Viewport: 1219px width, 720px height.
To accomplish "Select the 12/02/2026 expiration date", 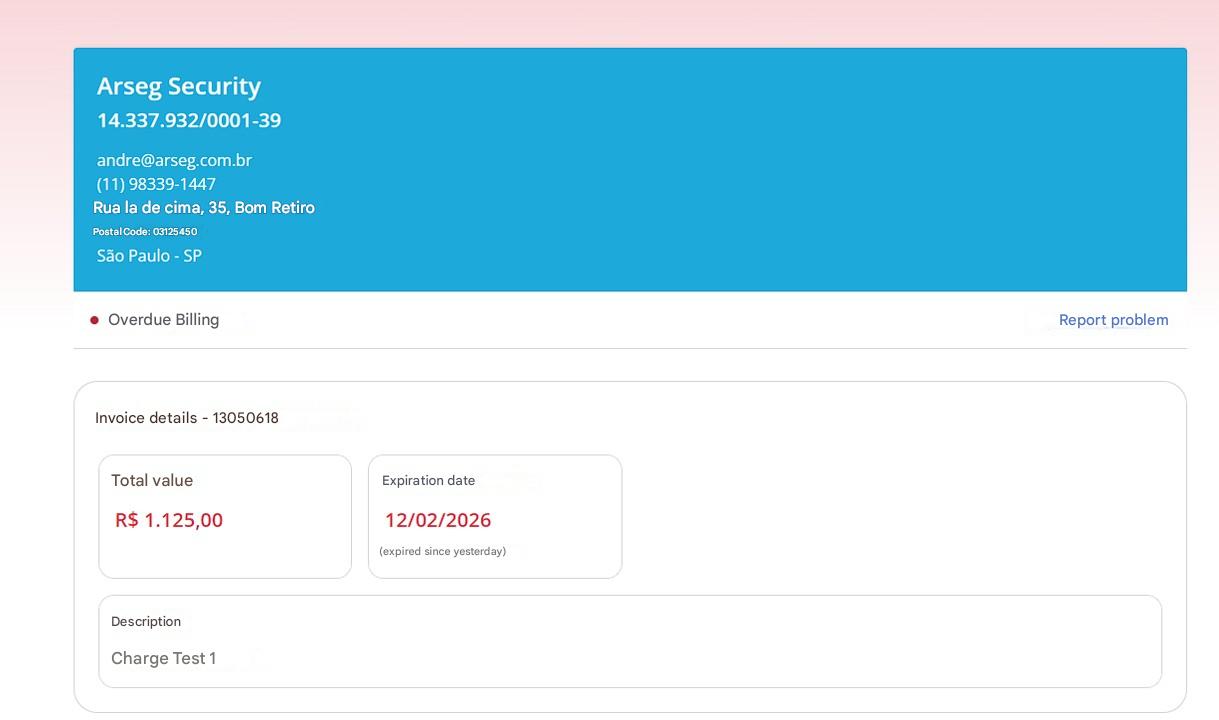I will point(438,520).
